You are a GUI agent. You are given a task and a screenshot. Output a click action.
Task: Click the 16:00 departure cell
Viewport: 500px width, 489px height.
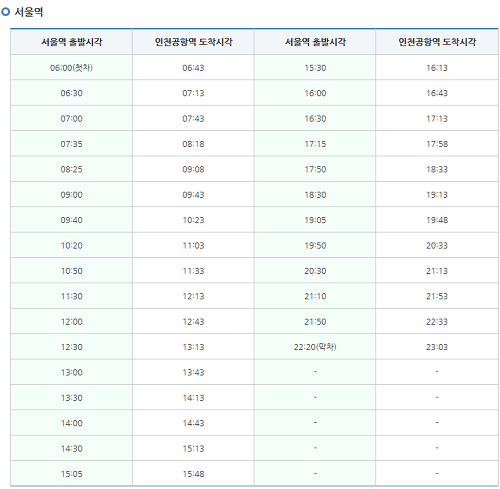point(315,93)
